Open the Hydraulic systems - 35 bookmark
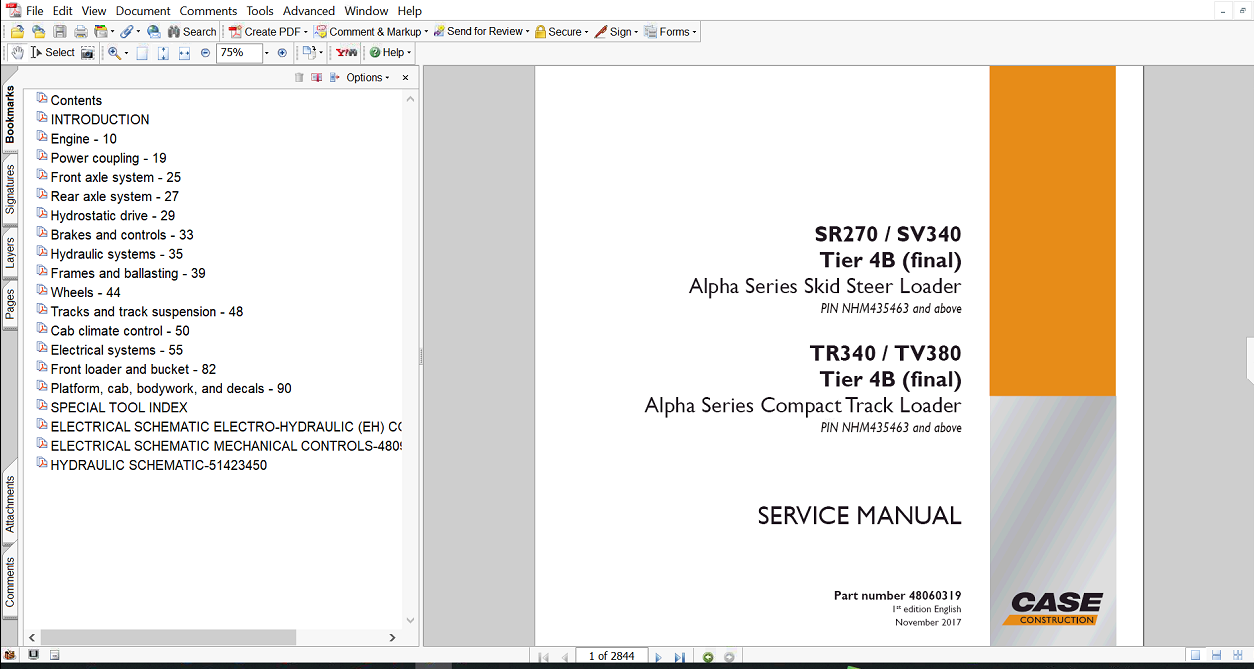Image resolution: width=1254 pixels, height=669 pixels. [x=116, y=254]
